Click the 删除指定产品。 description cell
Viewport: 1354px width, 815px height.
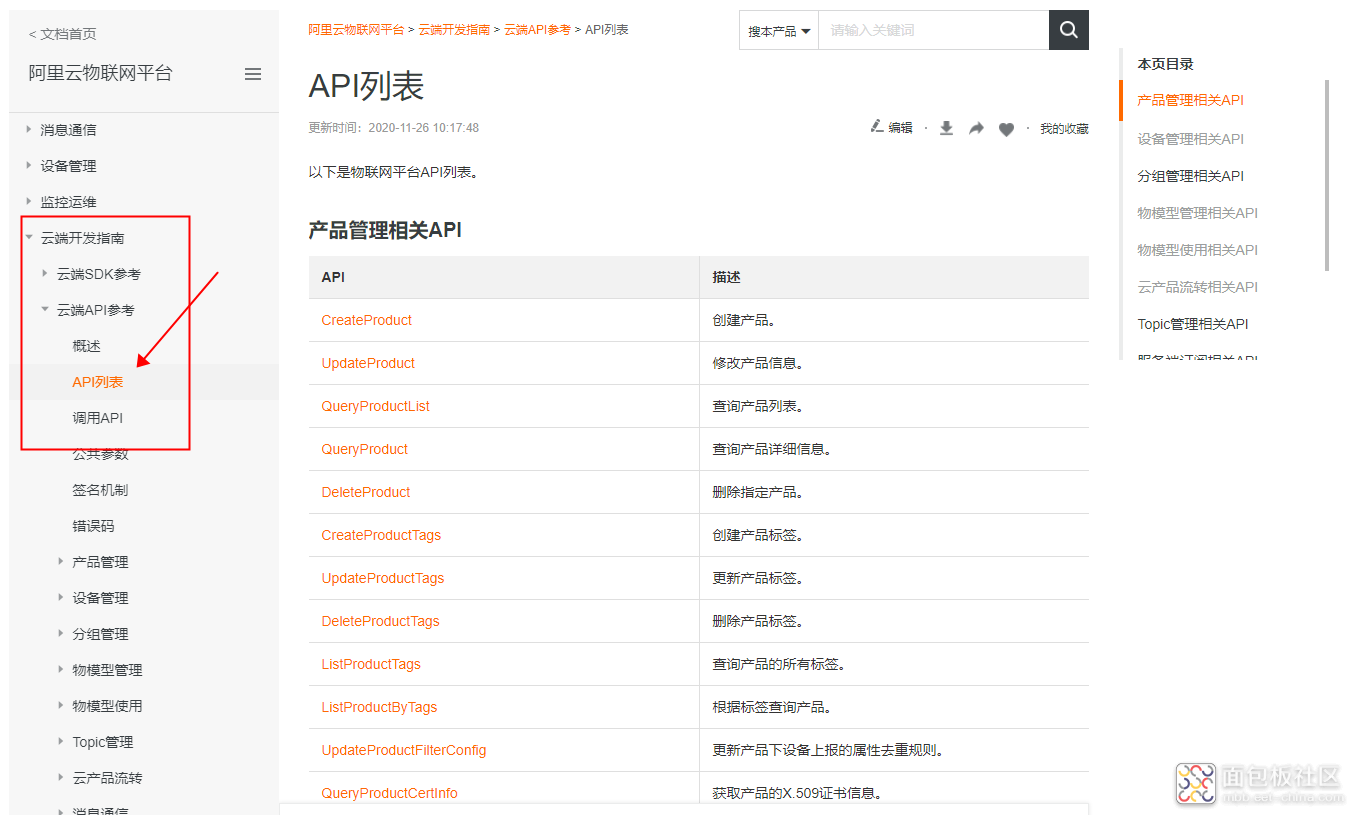894,492
